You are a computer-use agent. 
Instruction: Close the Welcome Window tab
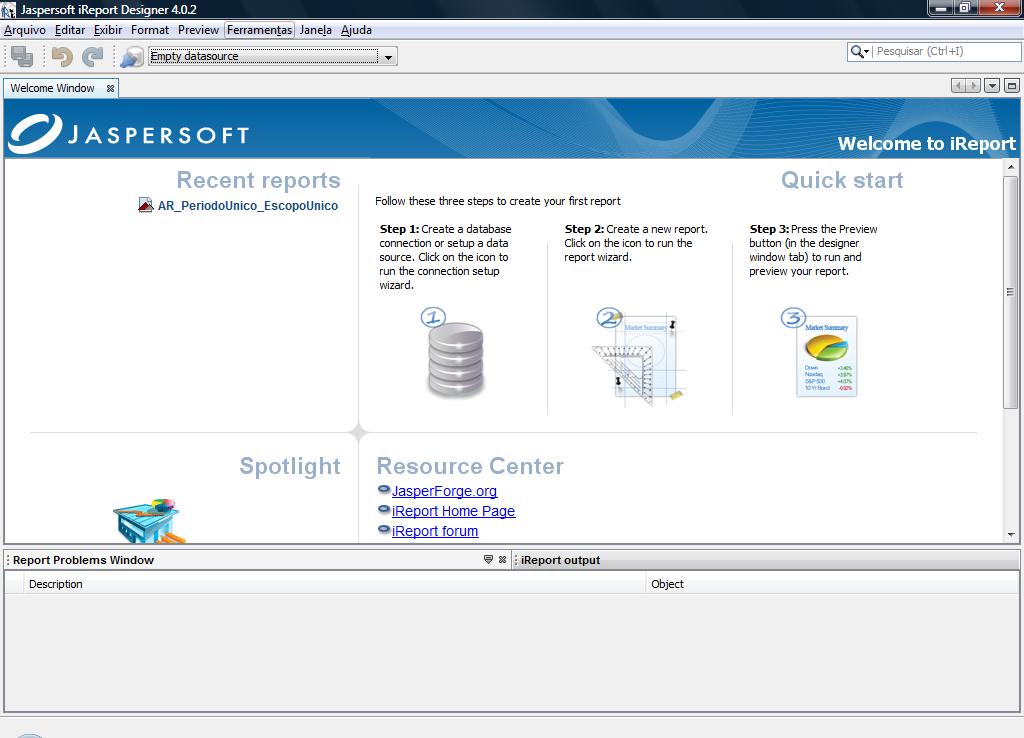click(110, 88)
